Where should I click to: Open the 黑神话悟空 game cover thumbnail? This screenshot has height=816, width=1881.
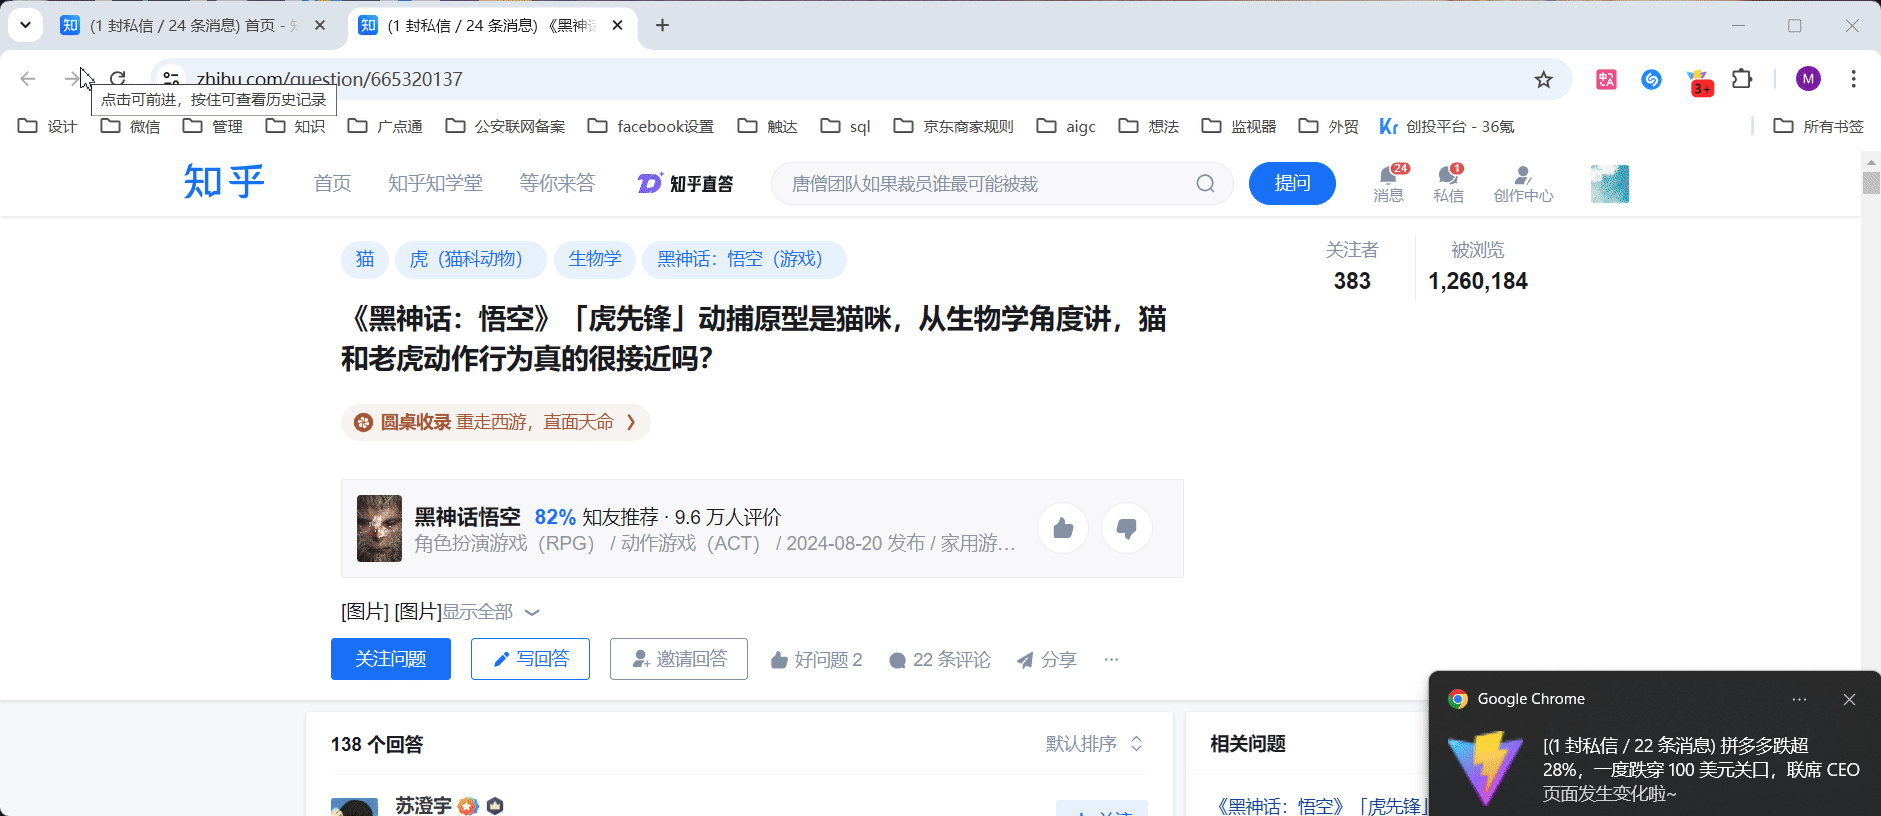pyautogui.click(x=379, y=528)
